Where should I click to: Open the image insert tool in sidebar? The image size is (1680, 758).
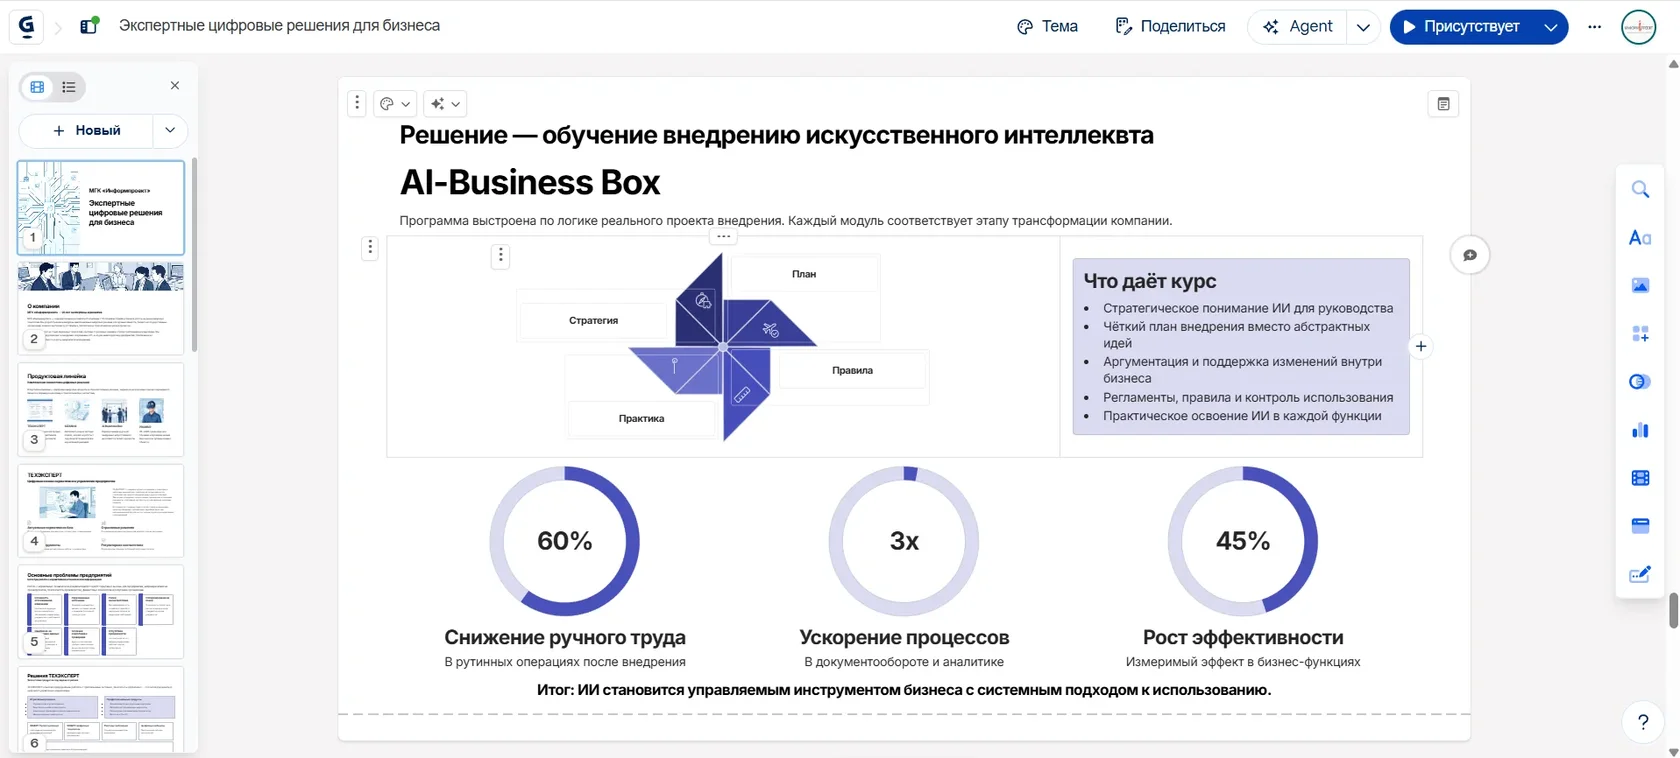point(1640,286)
